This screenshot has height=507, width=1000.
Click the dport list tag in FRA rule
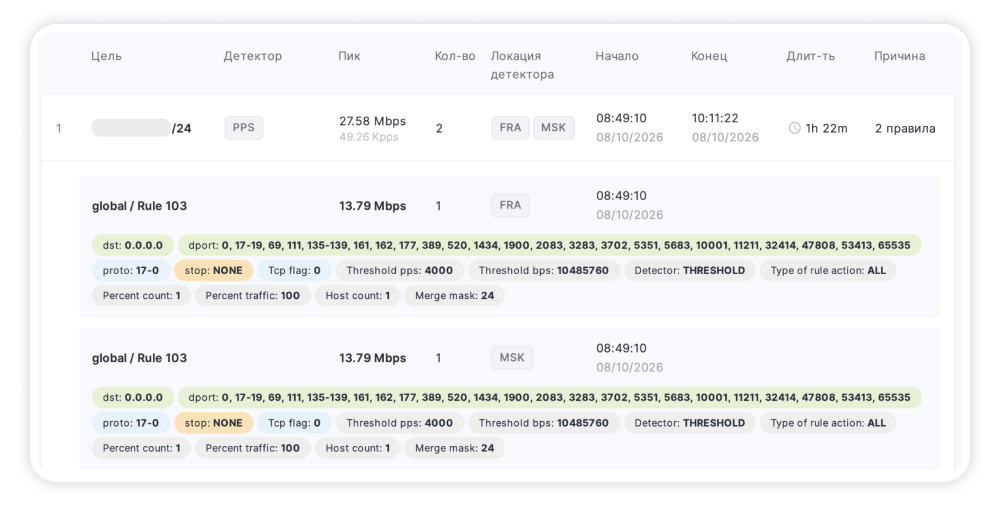pyautogui.click(x=549, y=245)
